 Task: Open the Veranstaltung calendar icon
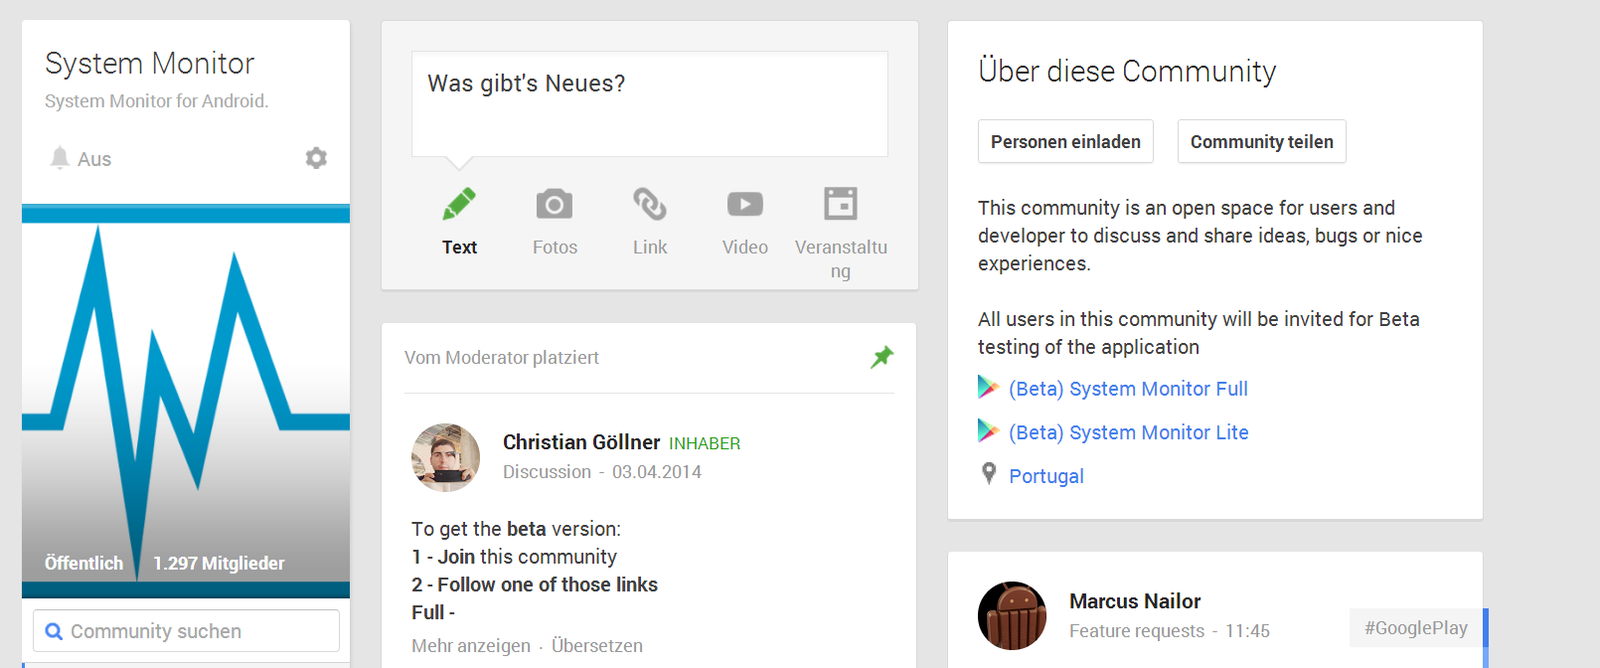tap(840, 204)
